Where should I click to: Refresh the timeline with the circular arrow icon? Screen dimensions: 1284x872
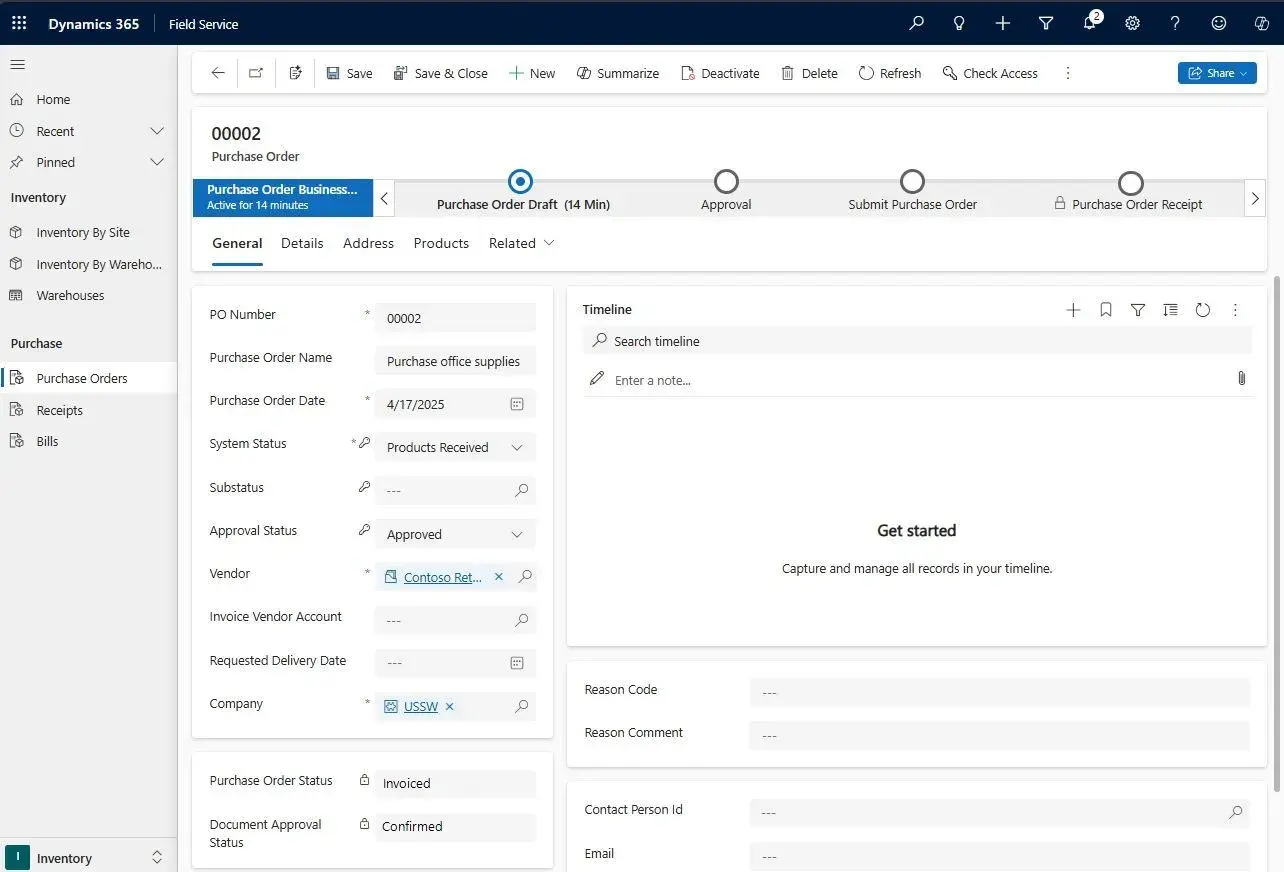pyautogui.click(x=1203, y=310)
